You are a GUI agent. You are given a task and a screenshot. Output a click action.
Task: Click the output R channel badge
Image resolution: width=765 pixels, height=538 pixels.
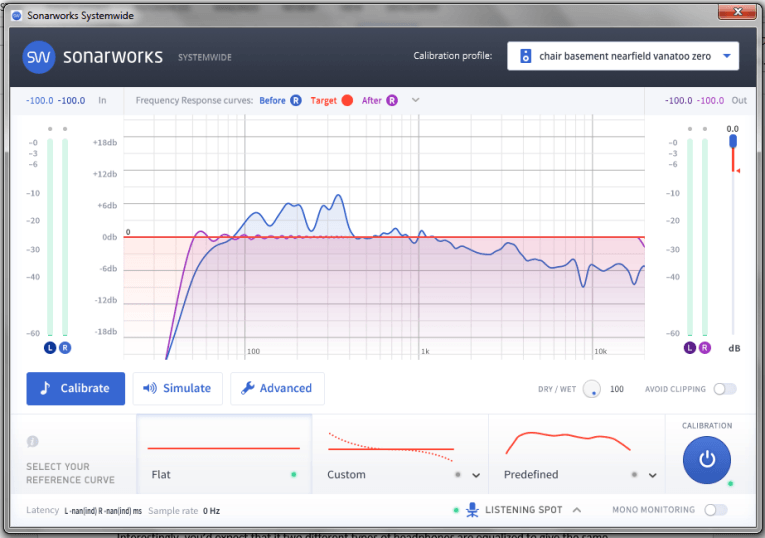(705, 348)
